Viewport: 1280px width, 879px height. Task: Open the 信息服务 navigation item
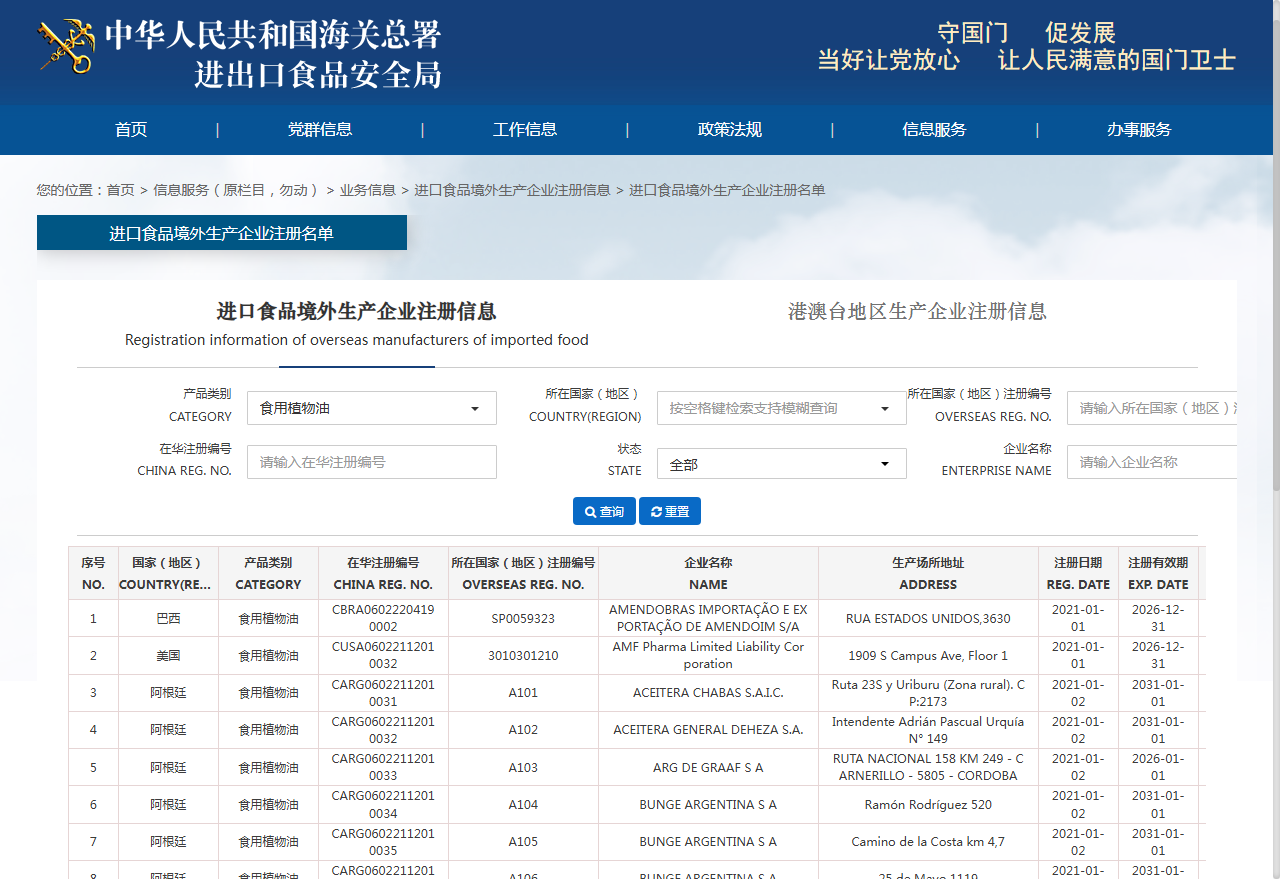tap(934, 129)
